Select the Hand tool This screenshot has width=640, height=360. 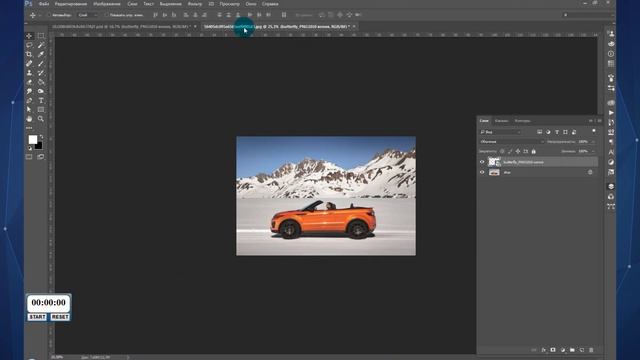coord(29,119)
